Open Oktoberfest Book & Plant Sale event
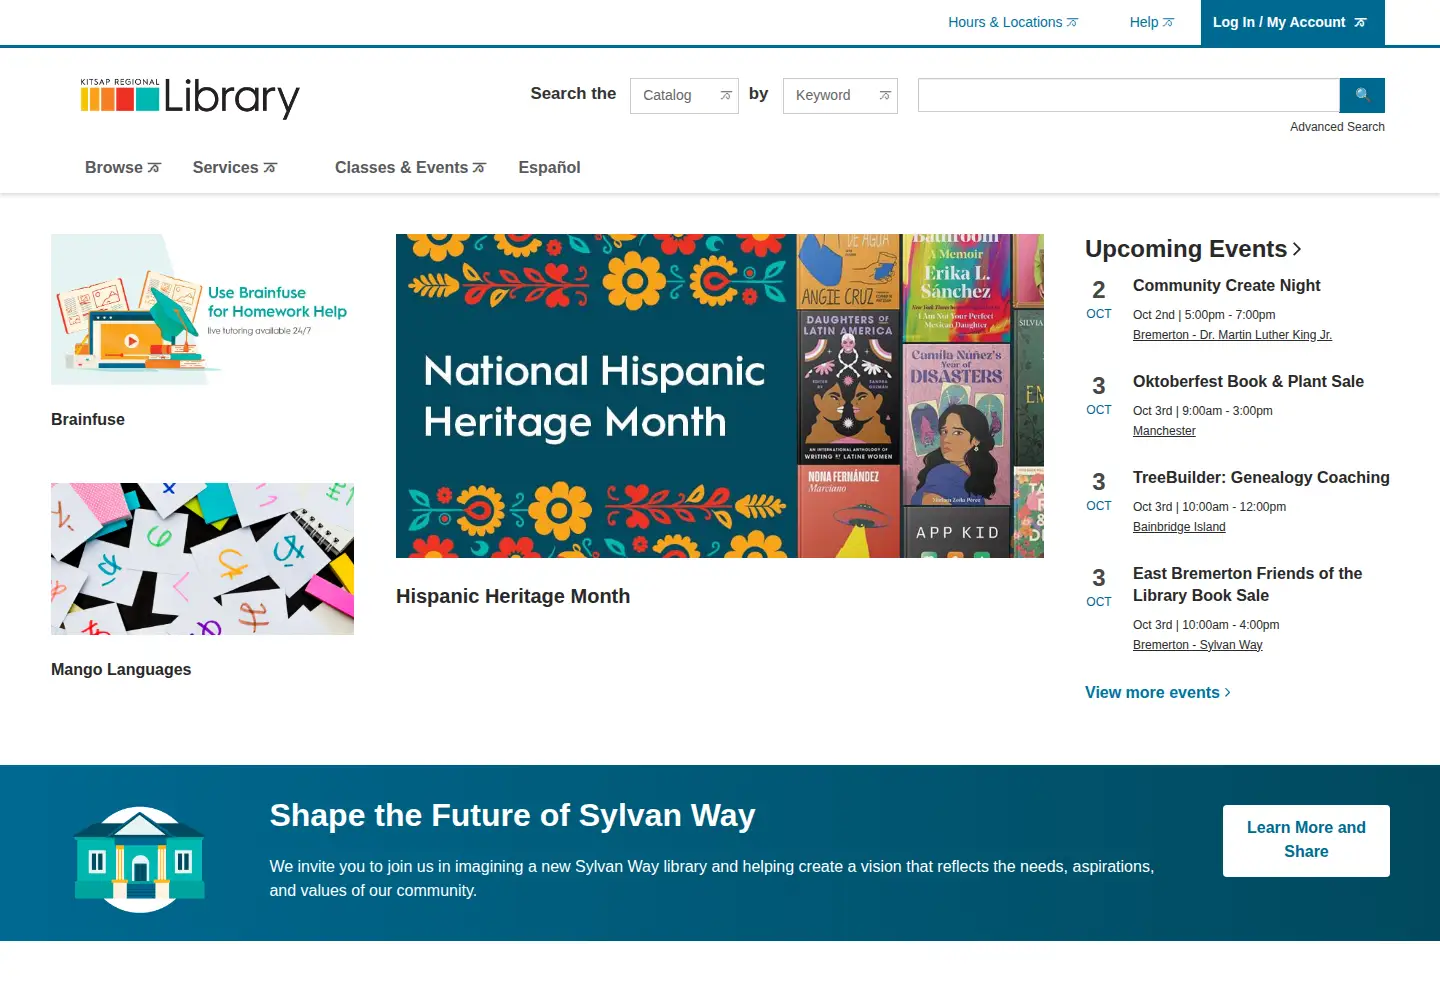 point(1248,381)
